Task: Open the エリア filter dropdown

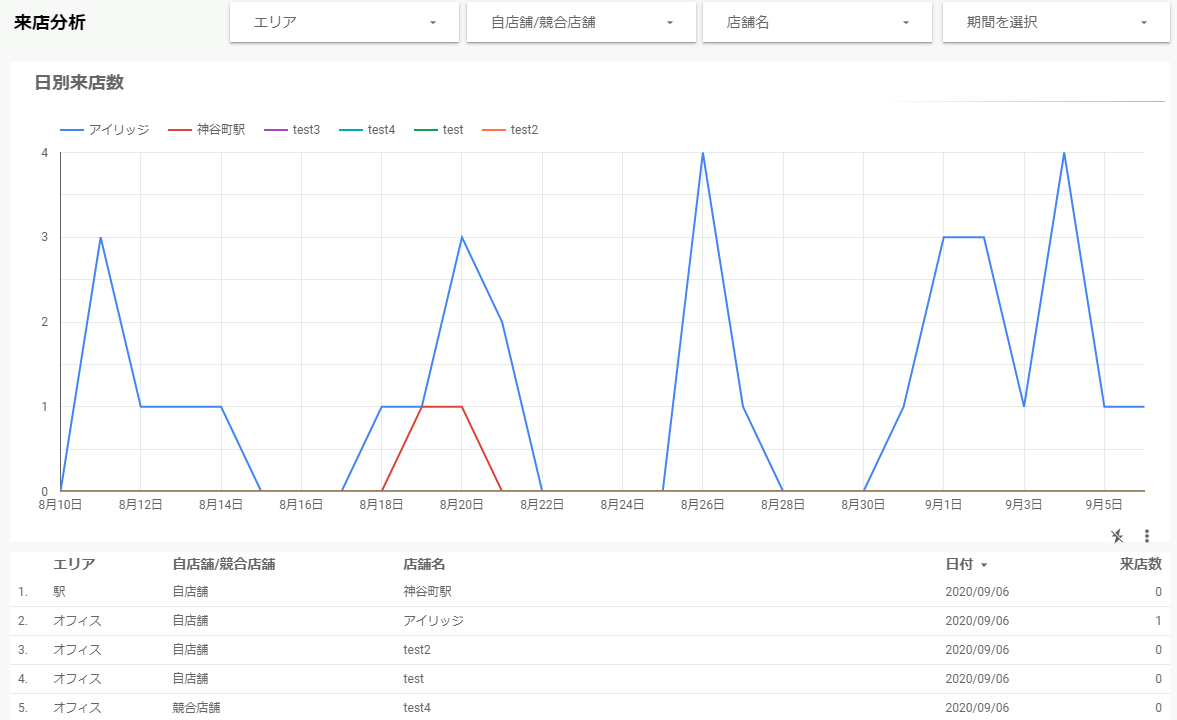Action: (345, 23)
